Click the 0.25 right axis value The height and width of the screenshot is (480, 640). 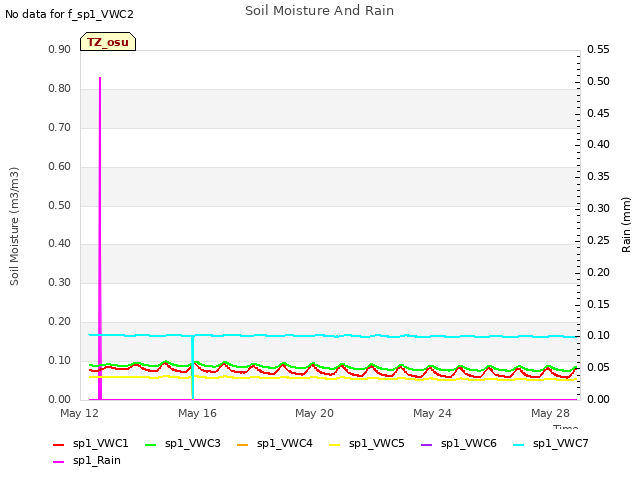(x=598, y=240)
